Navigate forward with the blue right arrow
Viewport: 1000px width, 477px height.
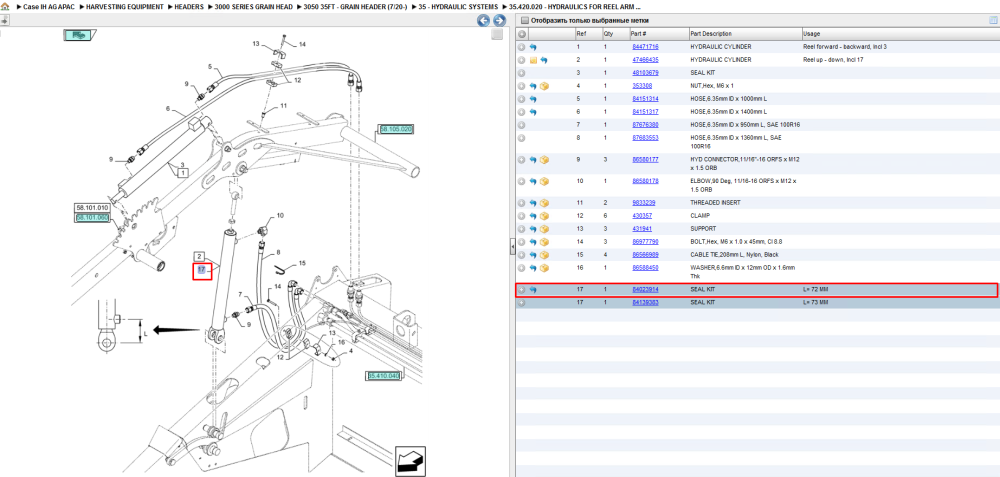point(499,20)
